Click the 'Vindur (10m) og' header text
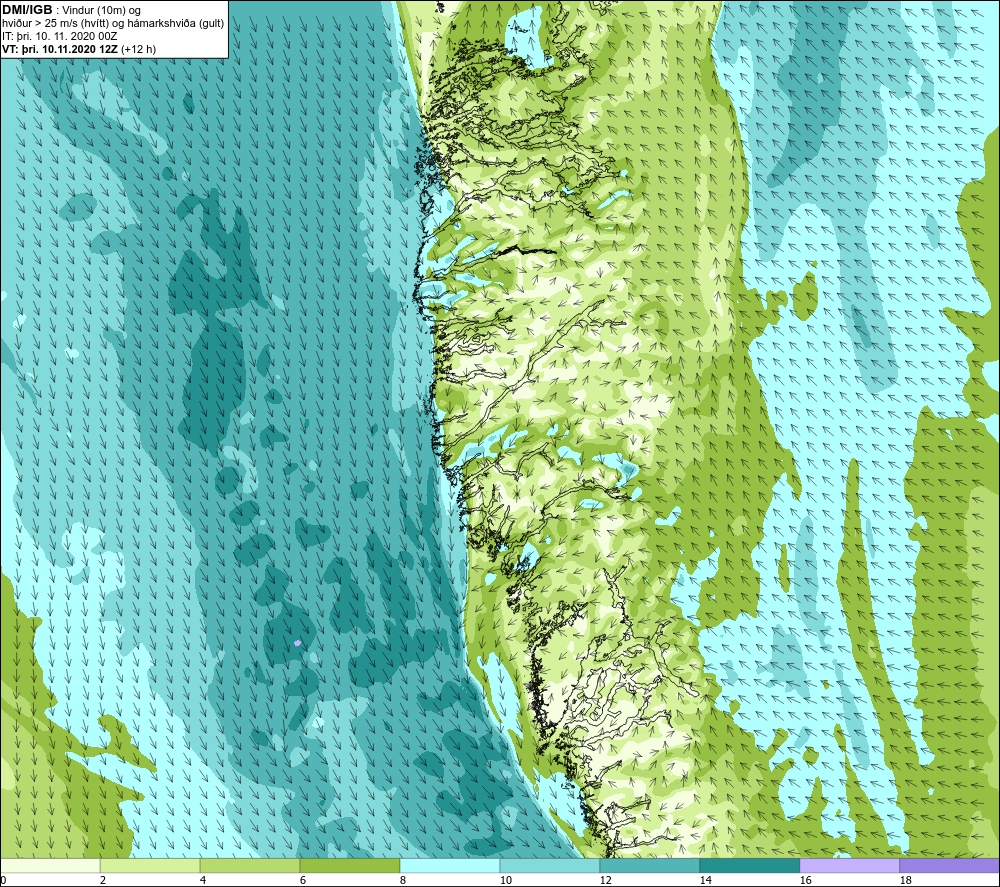 101,11
